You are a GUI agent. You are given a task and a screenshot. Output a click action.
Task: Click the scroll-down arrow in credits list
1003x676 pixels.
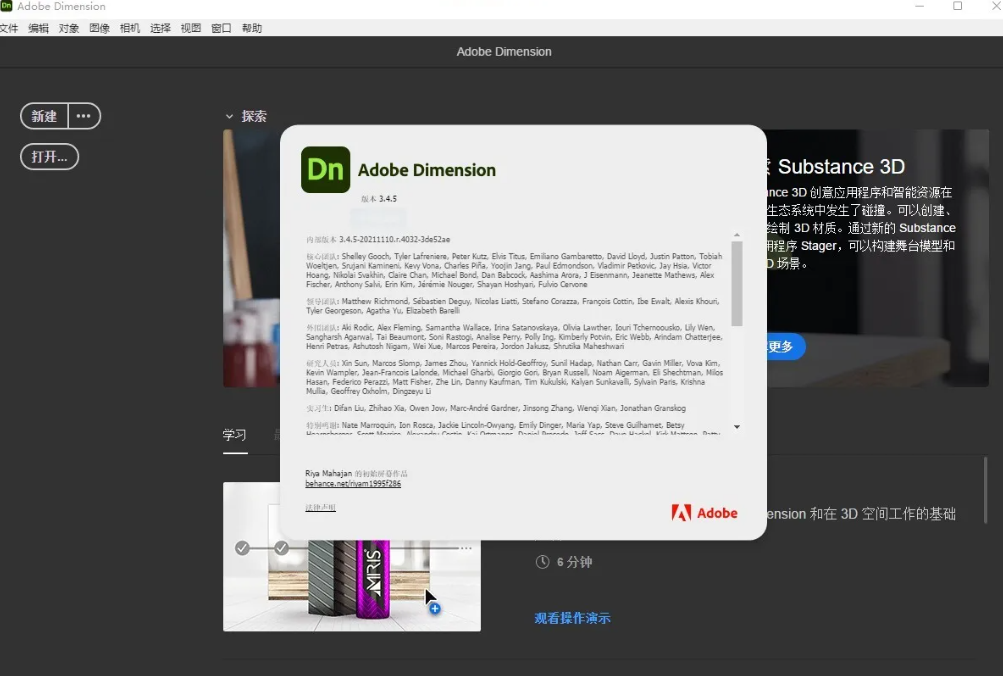737,427
